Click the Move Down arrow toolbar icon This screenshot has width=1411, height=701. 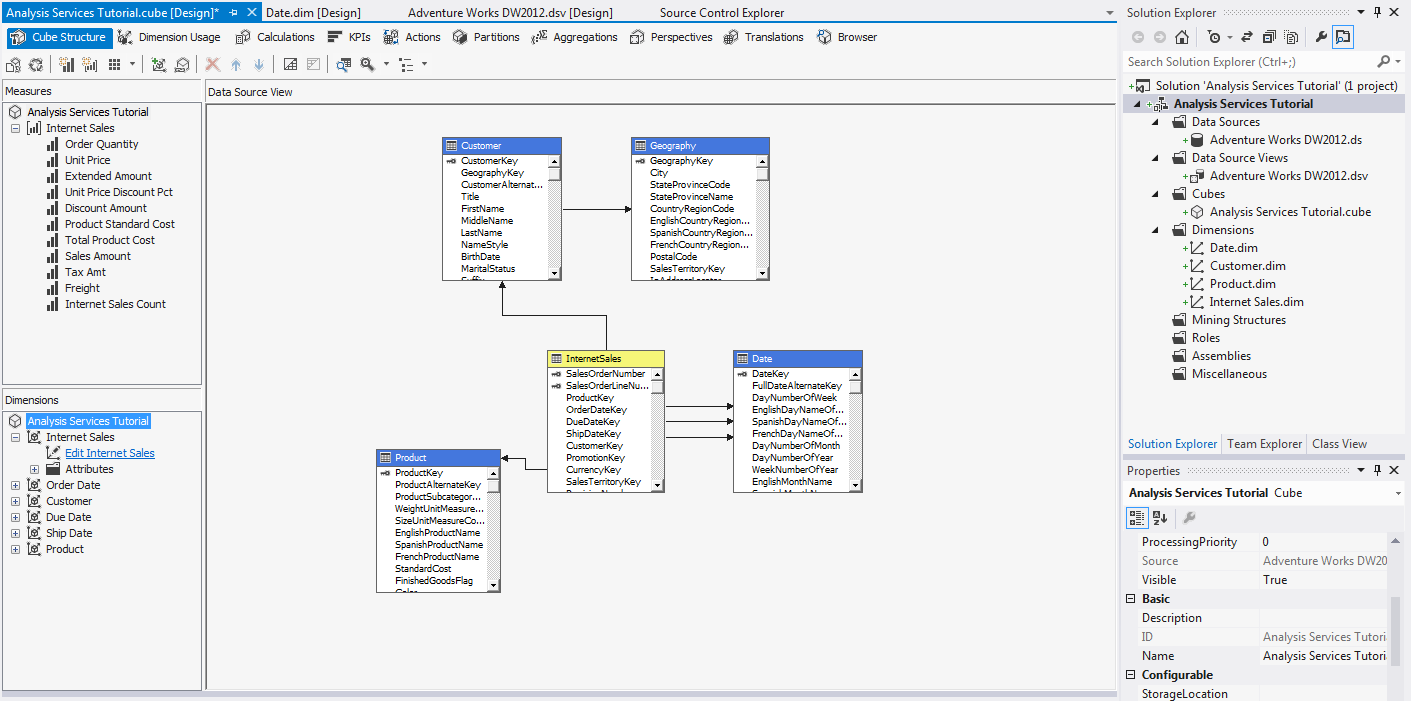pyautogui.click(x=259, y=64)
